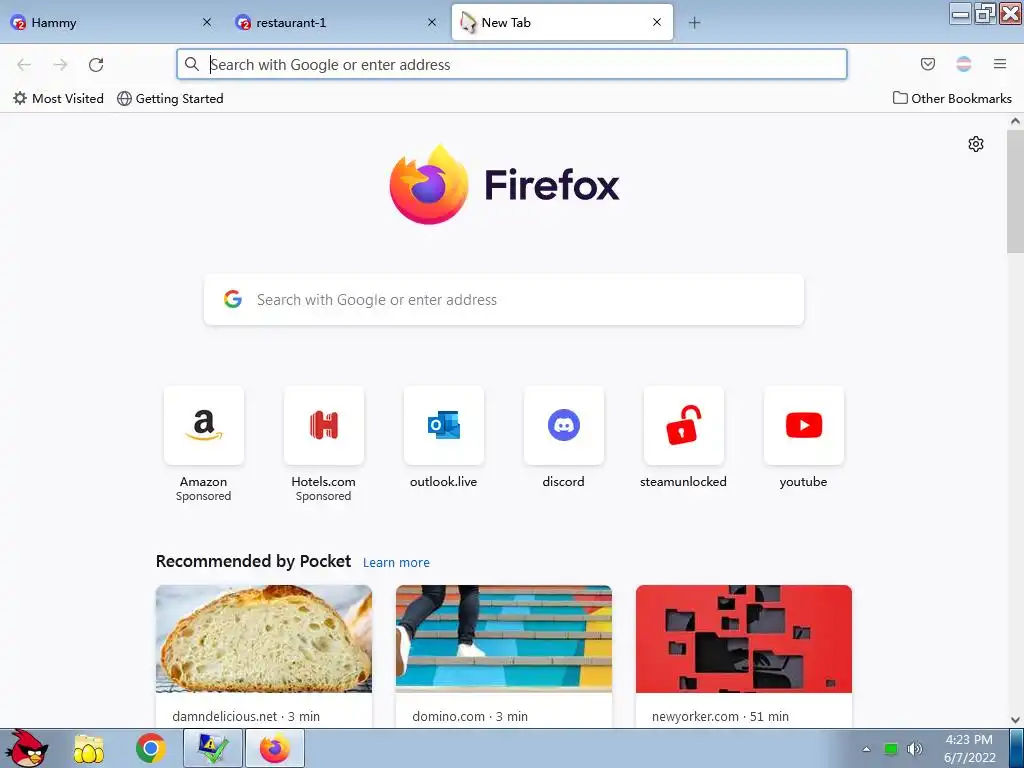This screenshot has width=1024, height=768.
Task: Click the address bar magnifier icon
Action: click(x=192, y=64)
